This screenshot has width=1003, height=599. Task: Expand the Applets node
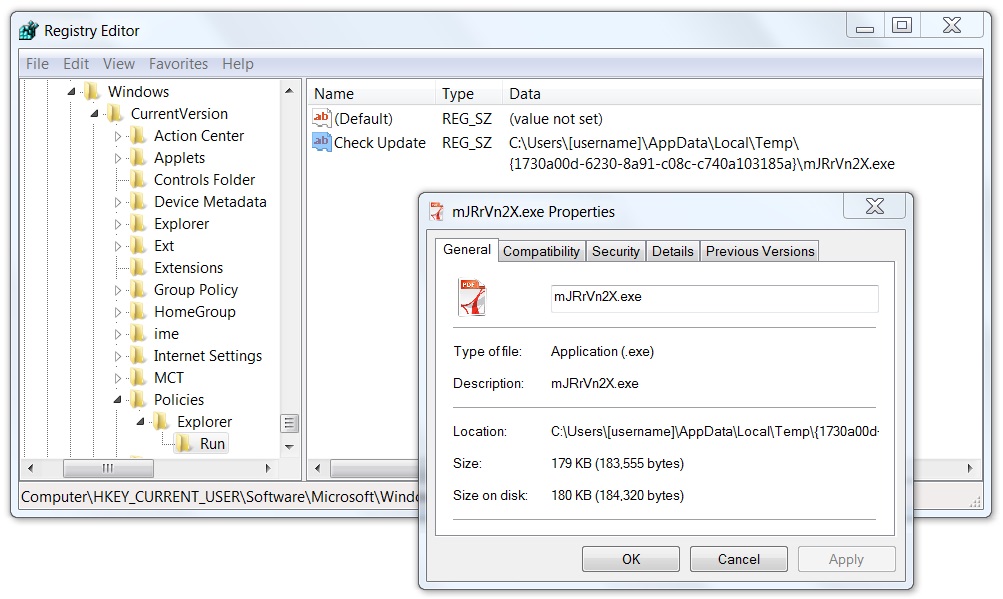tap(118, 158)
